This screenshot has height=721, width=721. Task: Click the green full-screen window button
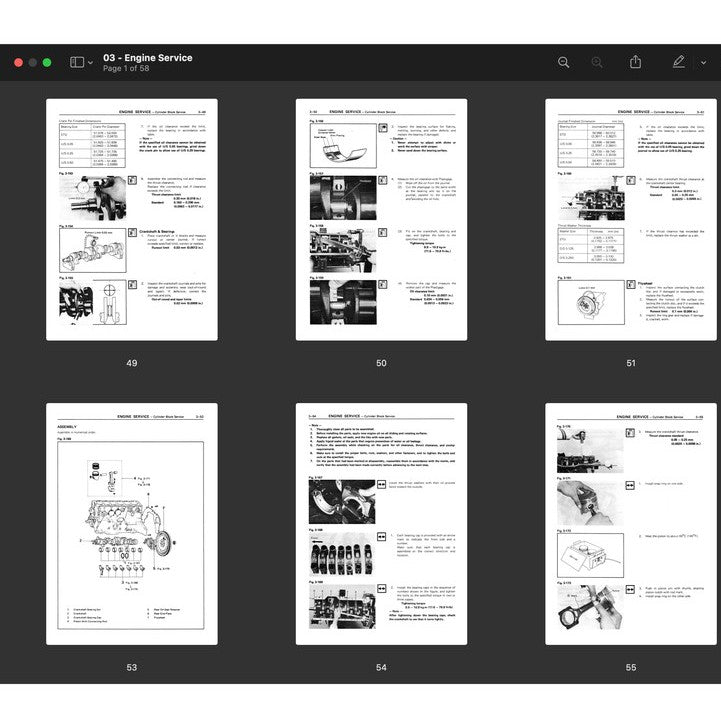47,62
